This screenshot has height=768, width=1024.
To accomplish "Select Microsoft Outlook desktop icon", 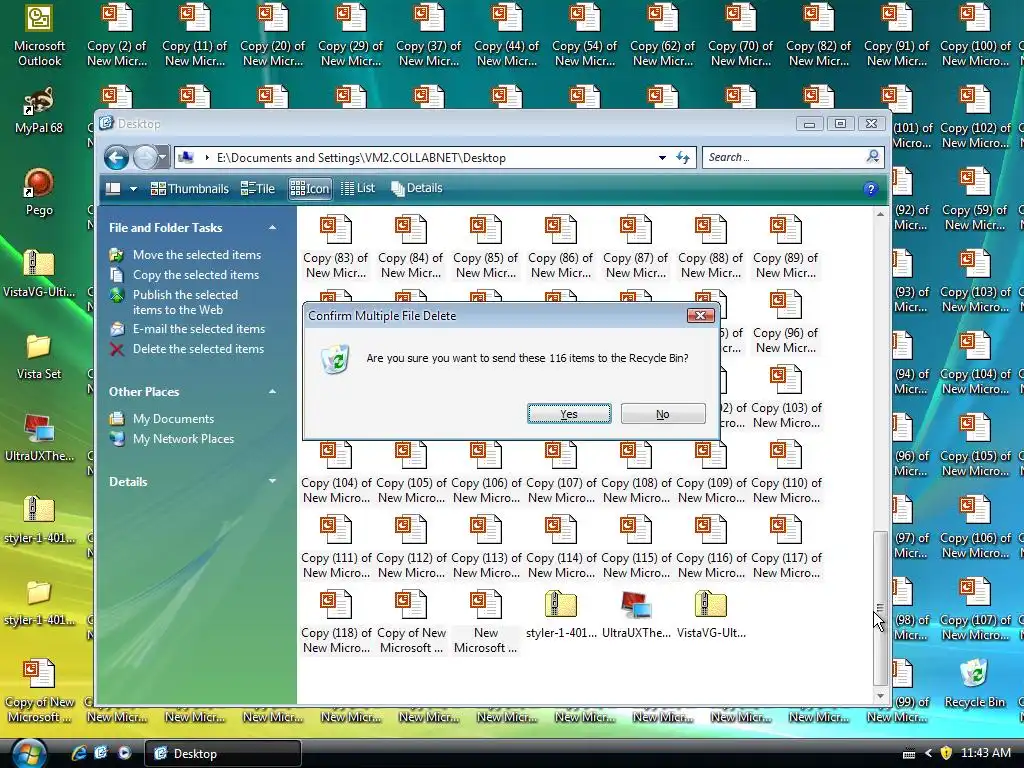I will coord(39,36).
